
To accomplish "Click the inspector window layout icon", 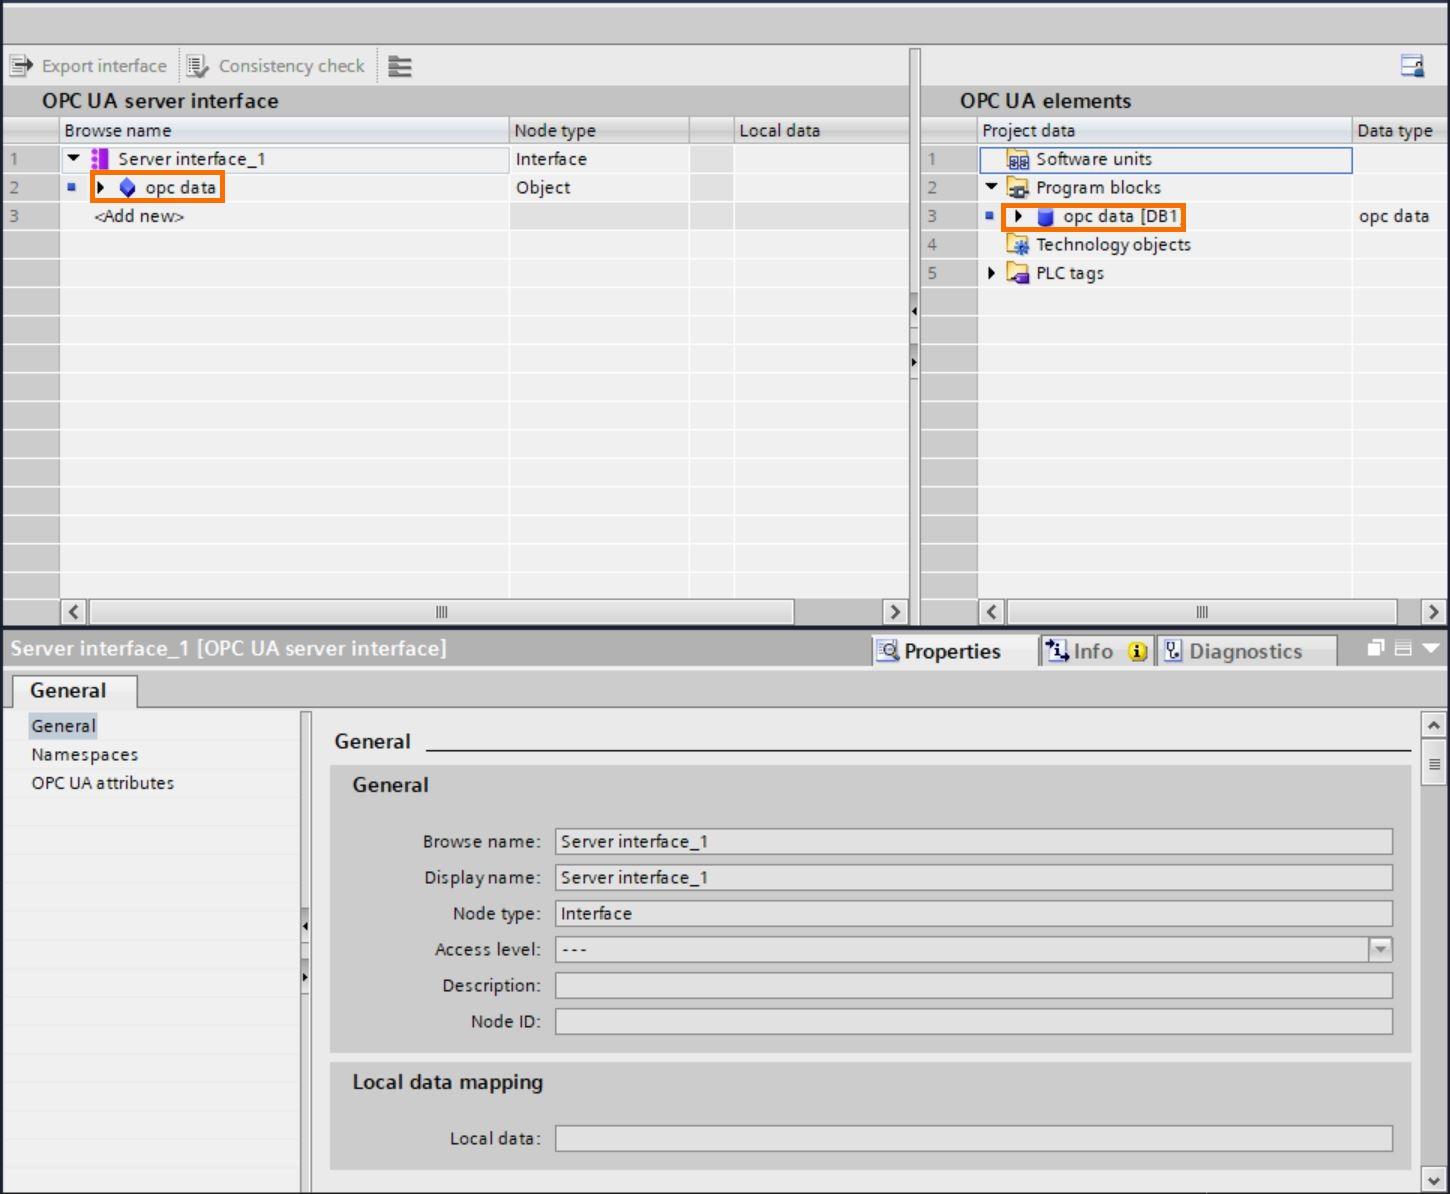I will [x=1403, y=648].
